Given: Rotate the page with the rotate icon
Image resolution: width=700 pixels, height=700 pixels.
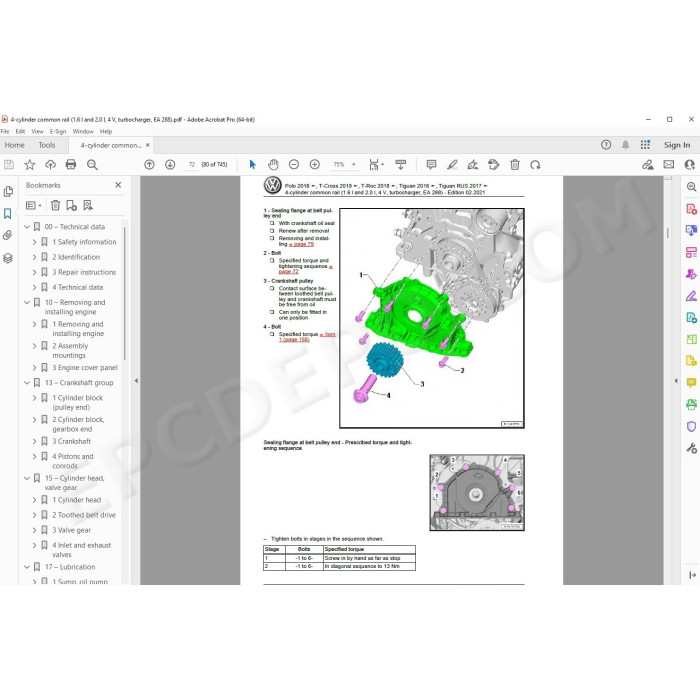Looking at the screenshot, I should [x=535, y=165].
